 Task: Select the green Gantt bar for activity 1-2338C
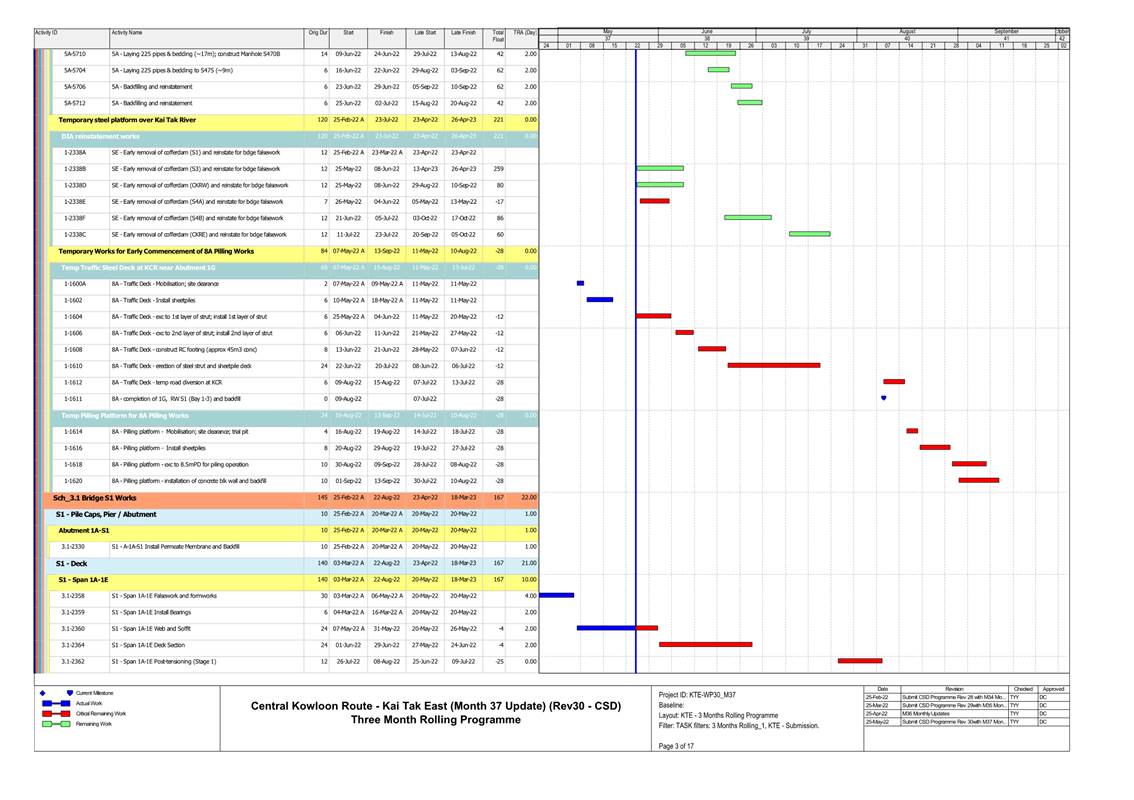809,234
